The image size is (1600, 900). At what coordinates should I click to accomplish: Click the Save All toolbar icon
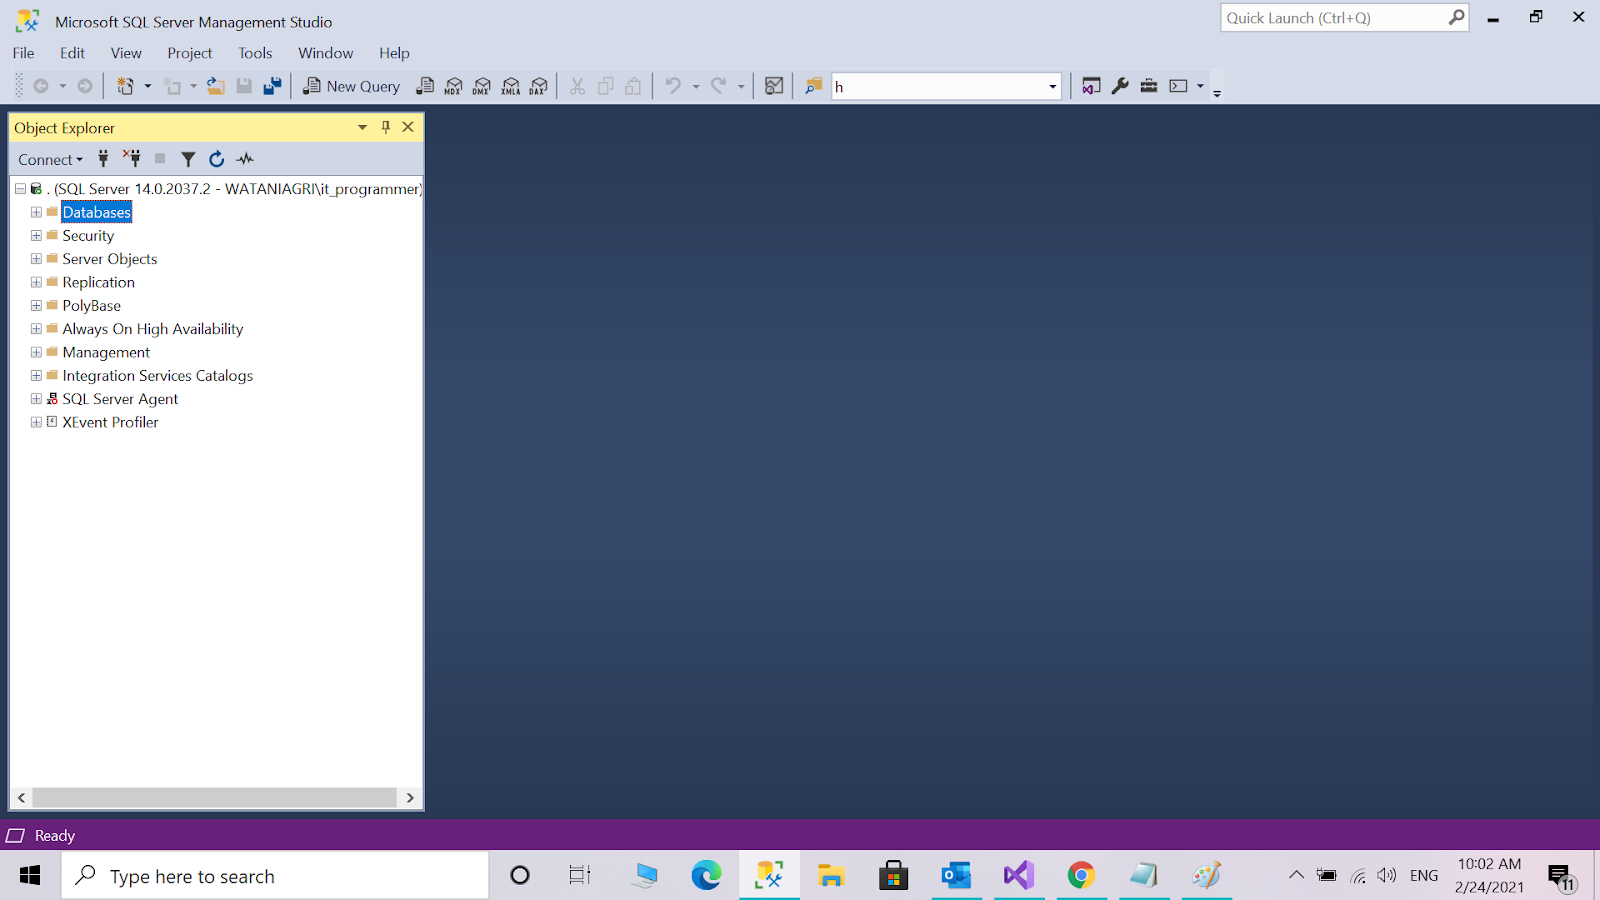pos(272,86)
